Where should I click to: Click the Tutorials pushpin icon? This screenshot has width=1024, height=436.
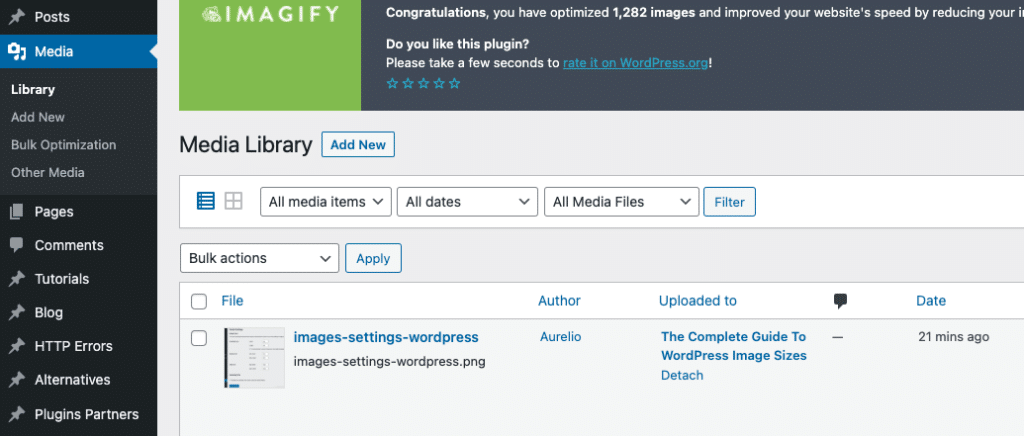[x=17, y=279]
